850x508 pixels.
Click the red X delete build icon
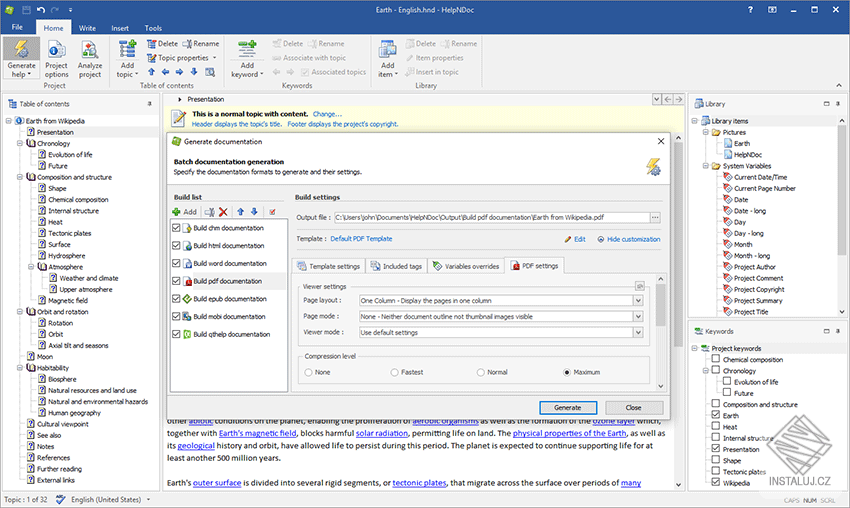[x=224, y=212]
